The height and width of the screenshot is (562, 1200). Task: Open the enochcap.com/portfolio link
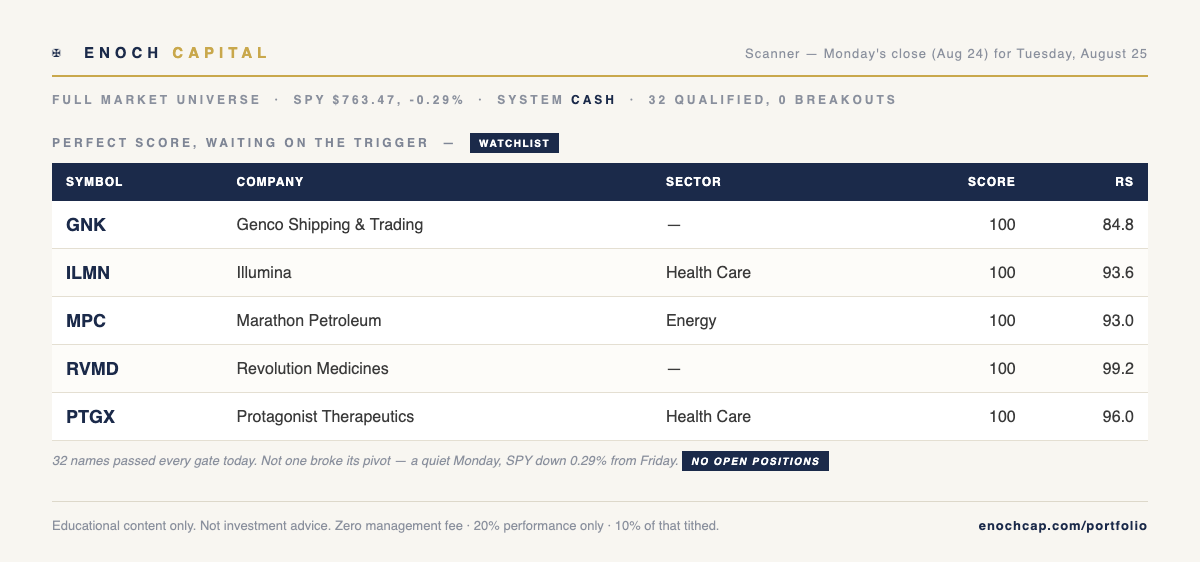click(x=1063, y=525)
